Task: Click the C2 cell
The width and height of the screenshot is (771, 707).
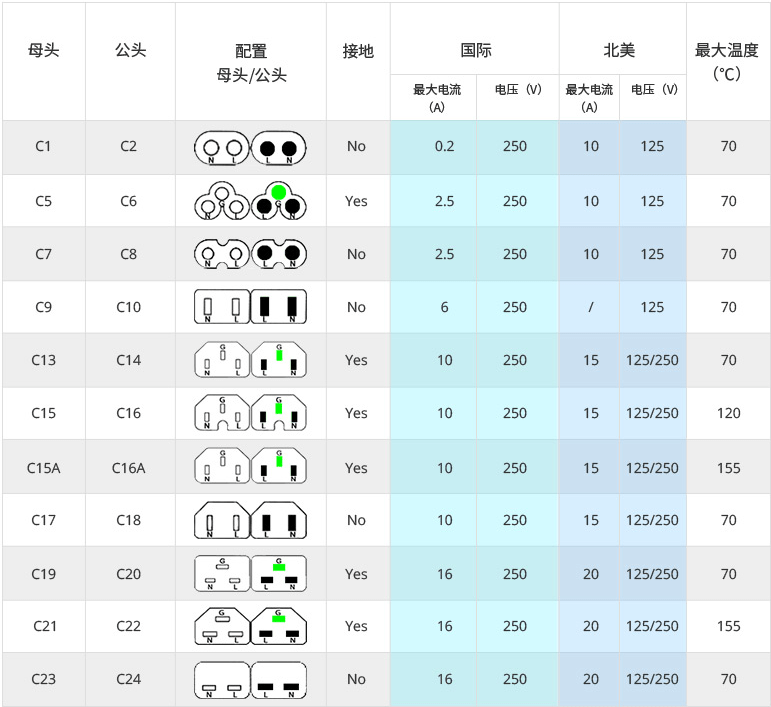Action: click(x=128, y=146)
